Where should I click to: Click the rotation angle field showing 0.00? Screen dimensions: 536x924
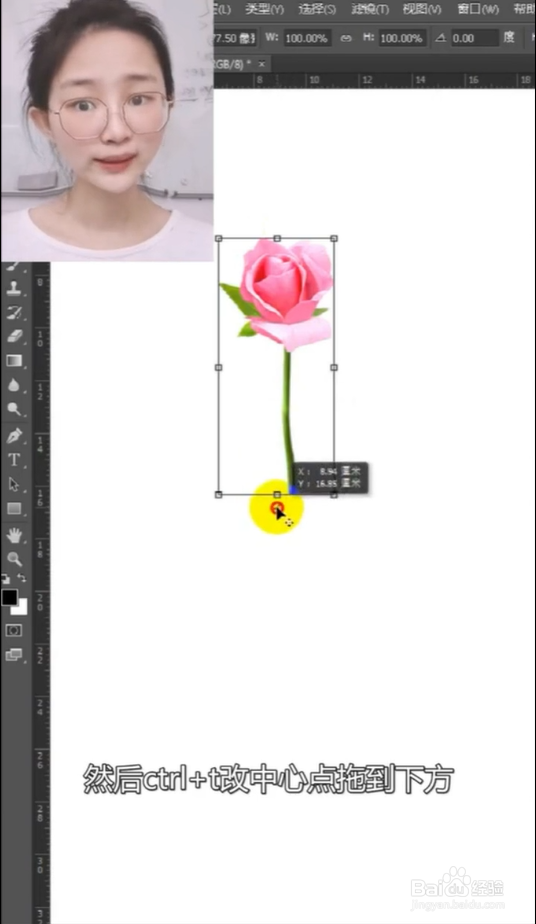(x=475, y=38)
